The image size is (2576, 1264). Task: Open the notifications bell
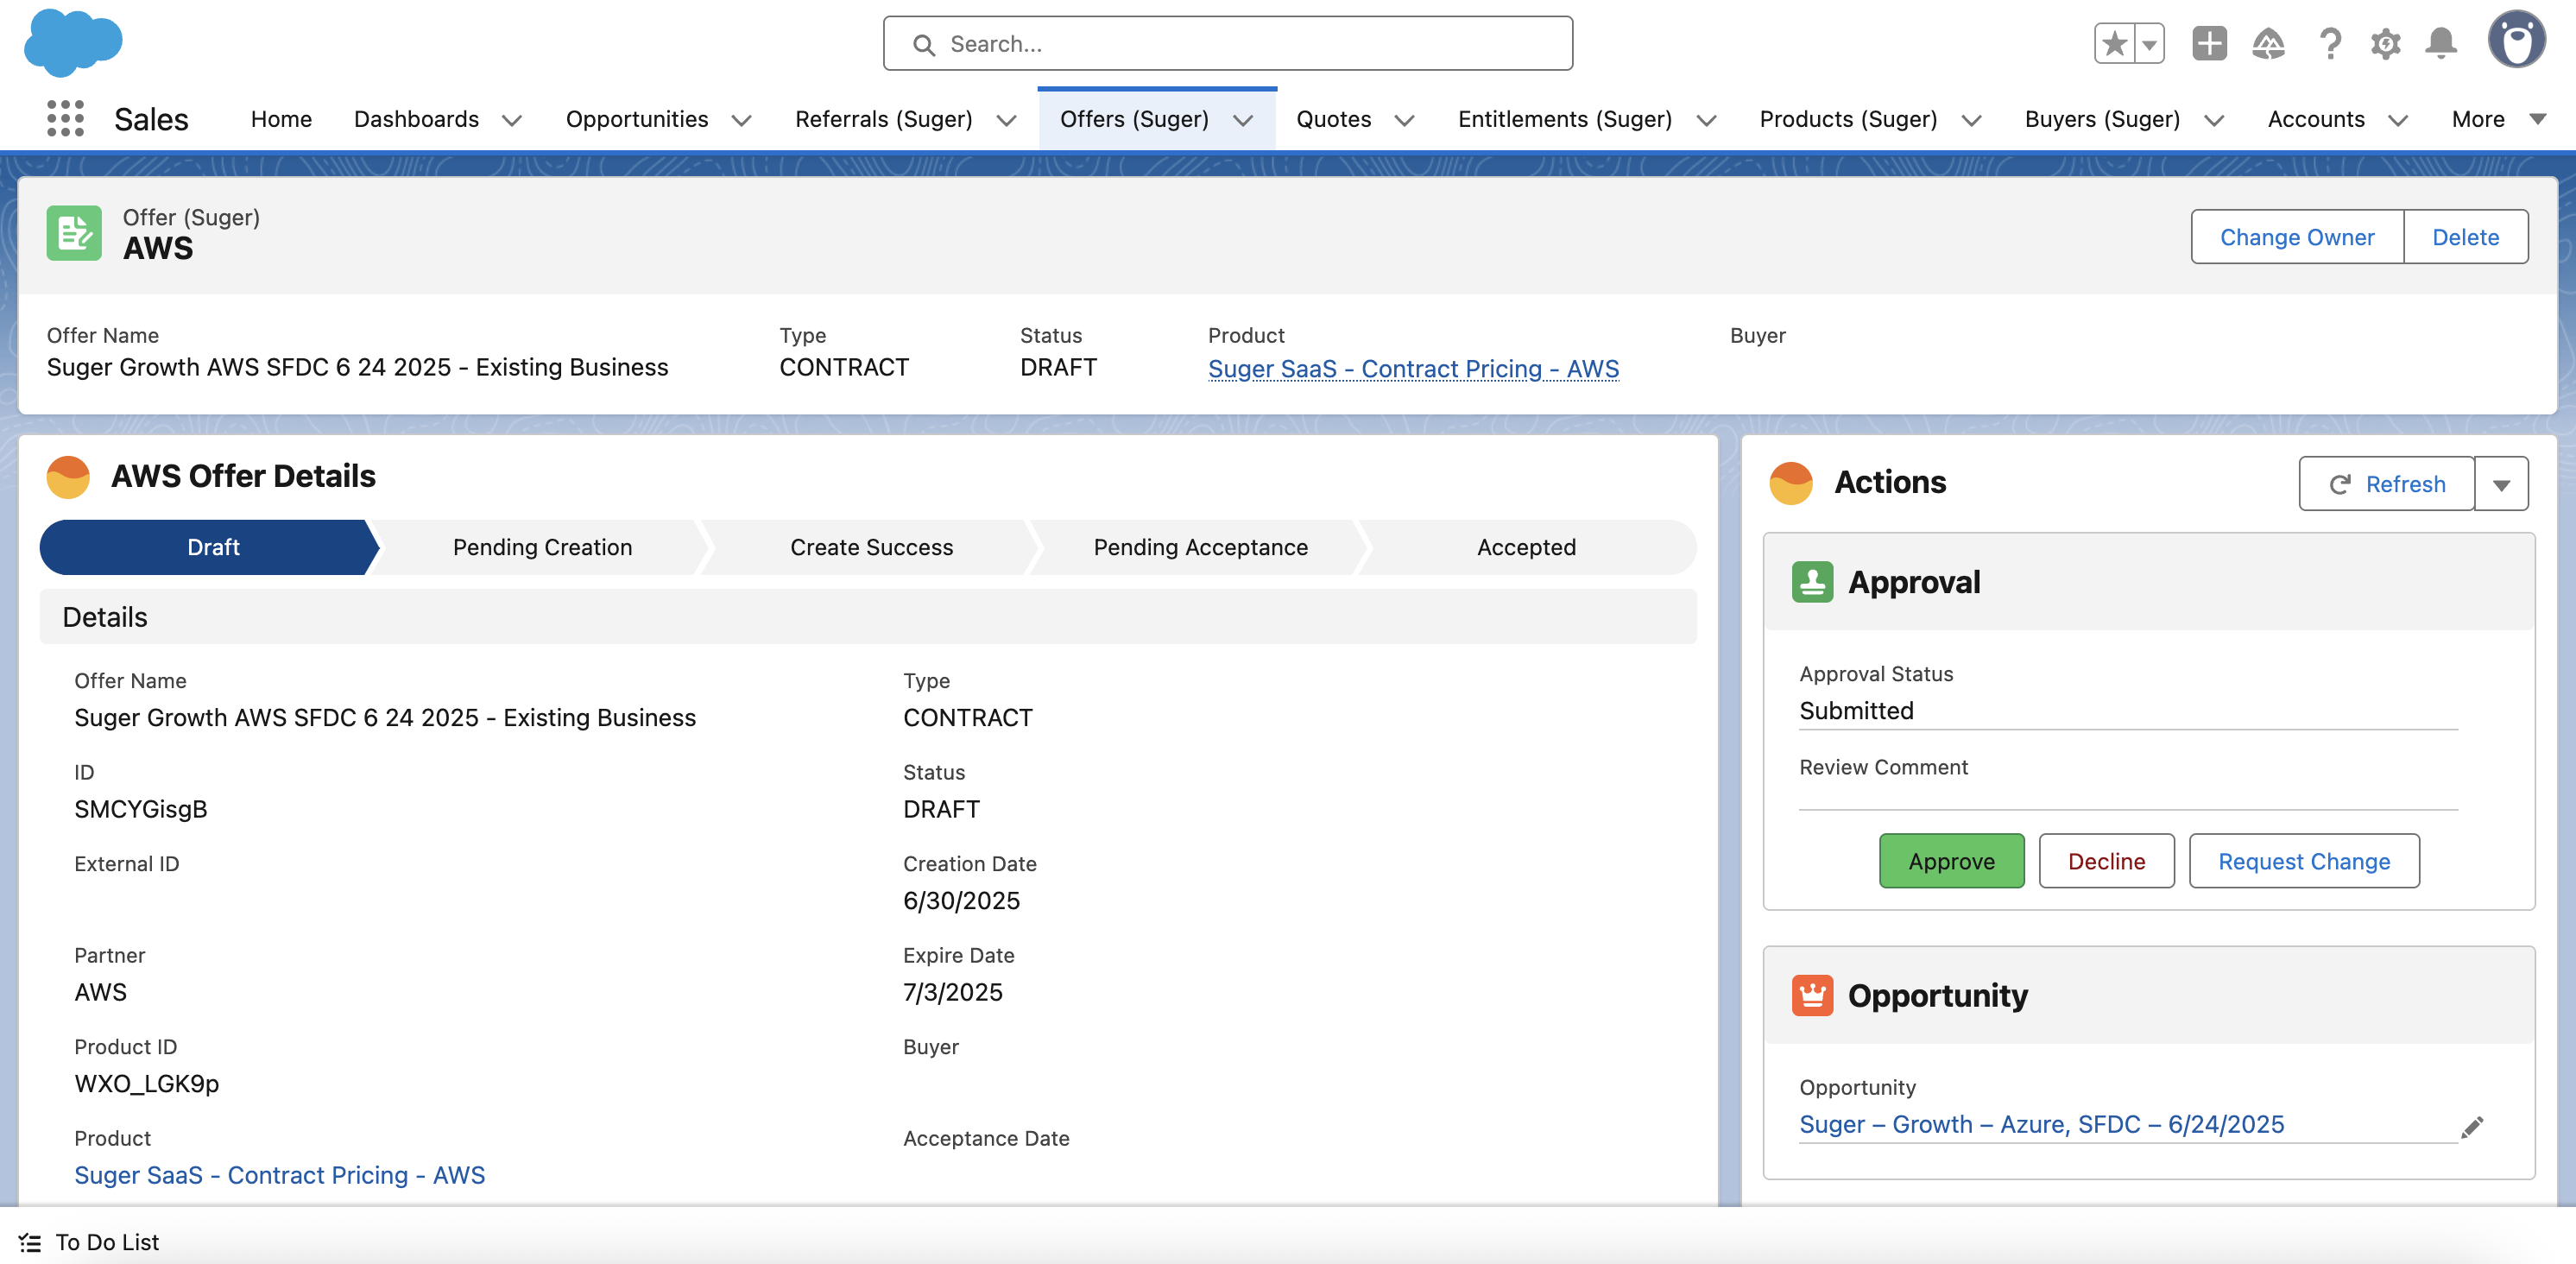pos(2441,44)
